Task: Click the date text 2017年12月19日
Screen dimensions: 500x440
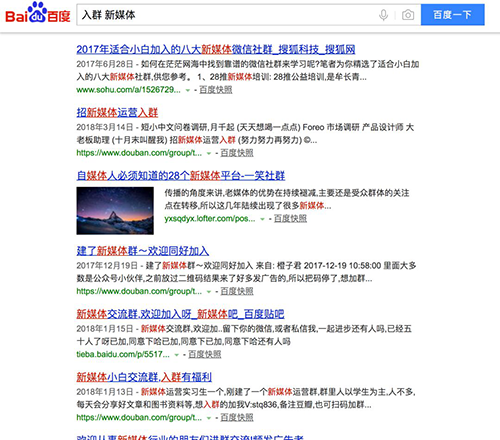Action: point(107,266)
